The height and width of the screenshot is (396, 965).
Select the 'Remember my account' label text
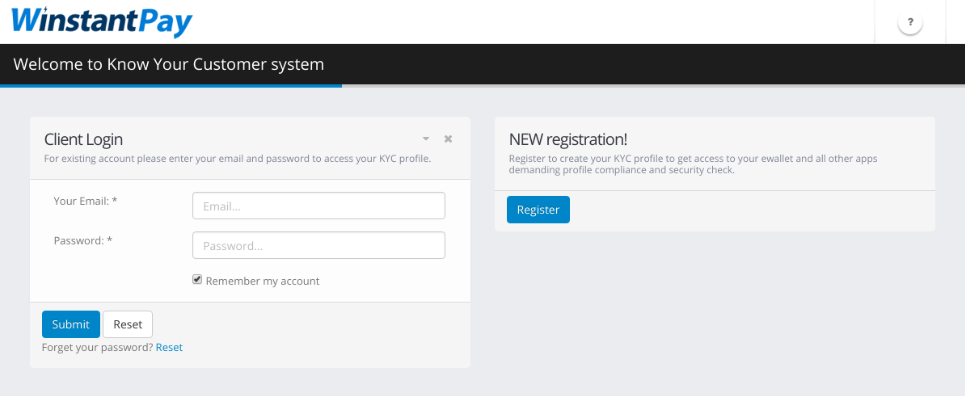tap(263, 281)
